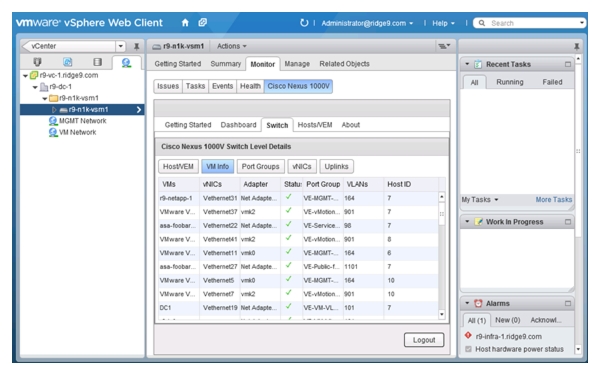Pin the right side panel
Screen dimensions: 601x376
point(576,47)
